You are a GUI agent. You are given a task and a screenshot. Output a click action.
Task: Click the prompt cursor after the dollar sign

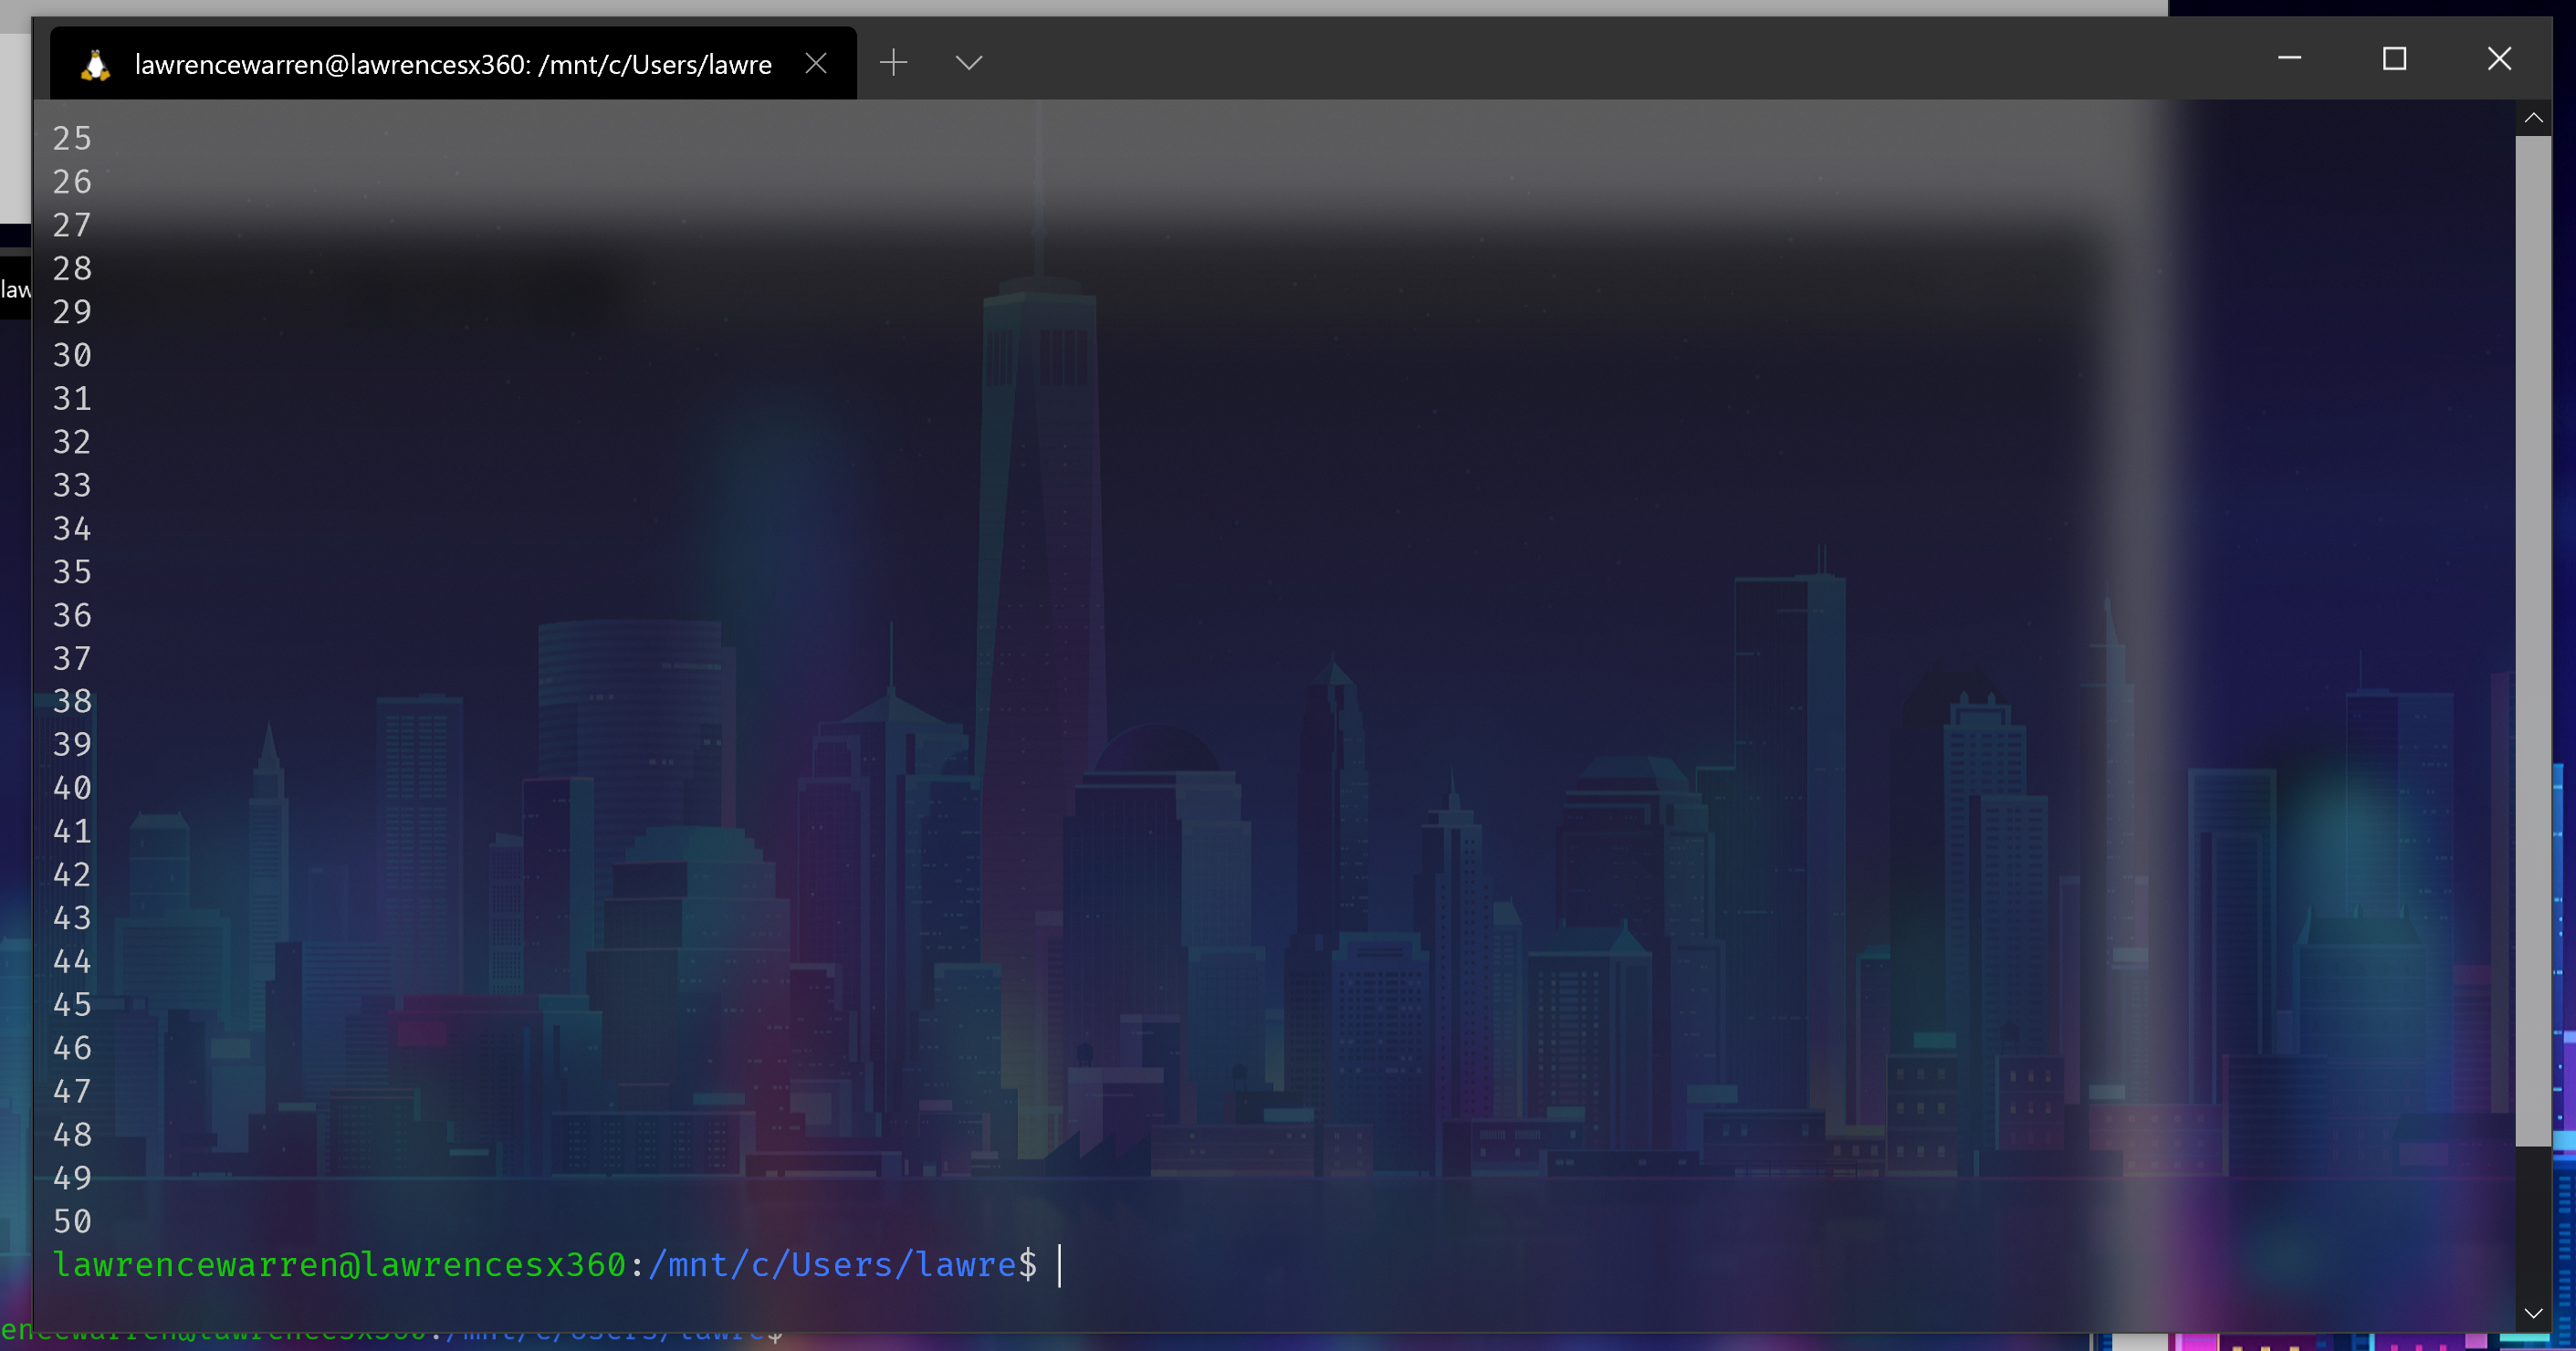tap(1060, 1265)
